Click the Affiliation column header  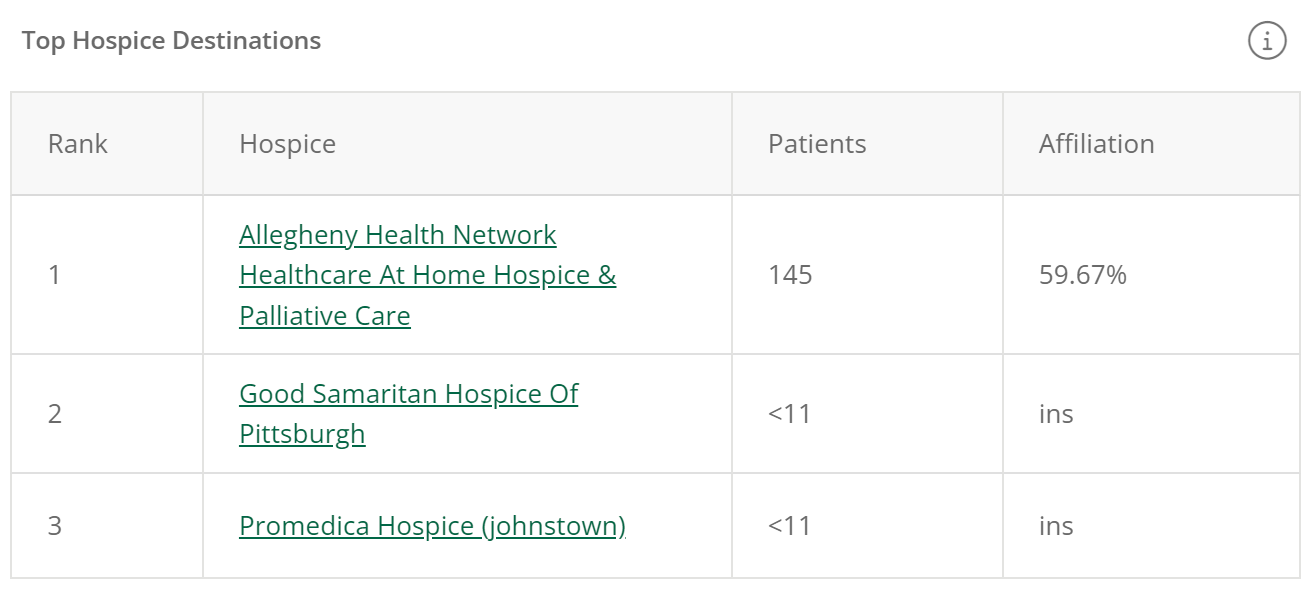pyautogui.click(x=1151, y=144)
